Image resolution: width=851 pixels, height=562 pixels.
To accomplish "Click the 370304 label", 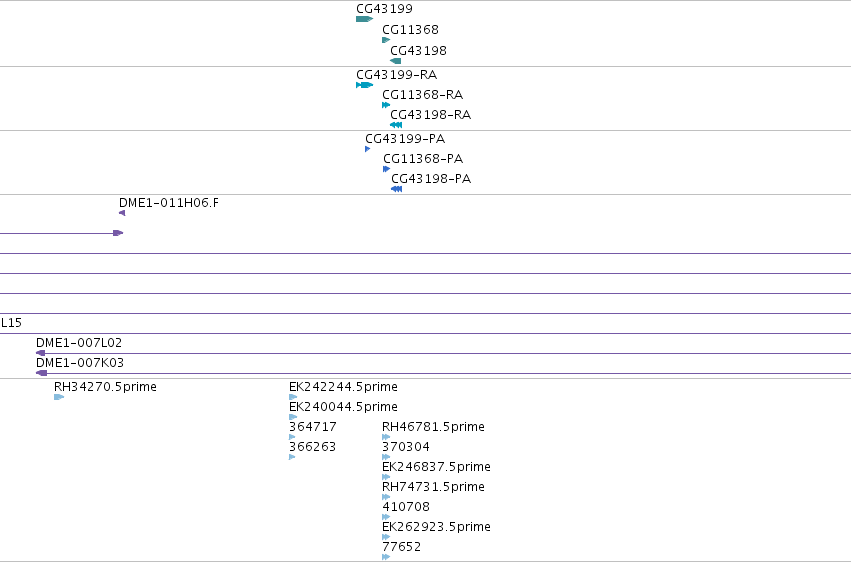I will pos(406,447).
